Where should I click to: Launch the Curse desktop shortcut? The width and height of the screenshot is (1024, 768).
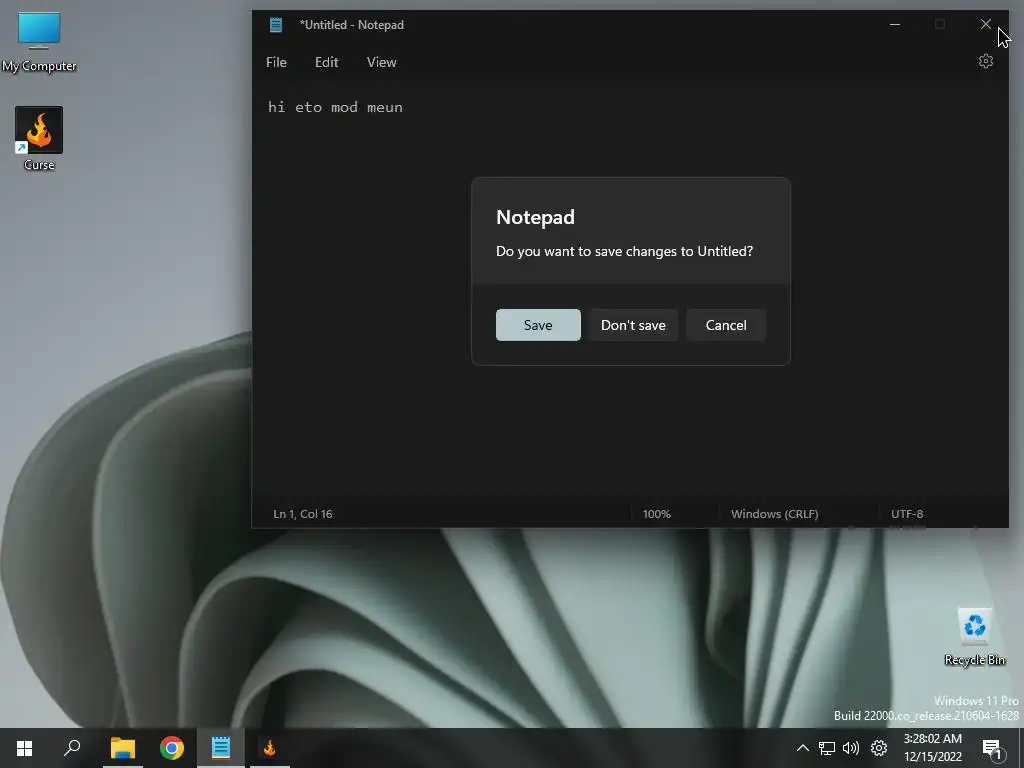coord(39,138)
